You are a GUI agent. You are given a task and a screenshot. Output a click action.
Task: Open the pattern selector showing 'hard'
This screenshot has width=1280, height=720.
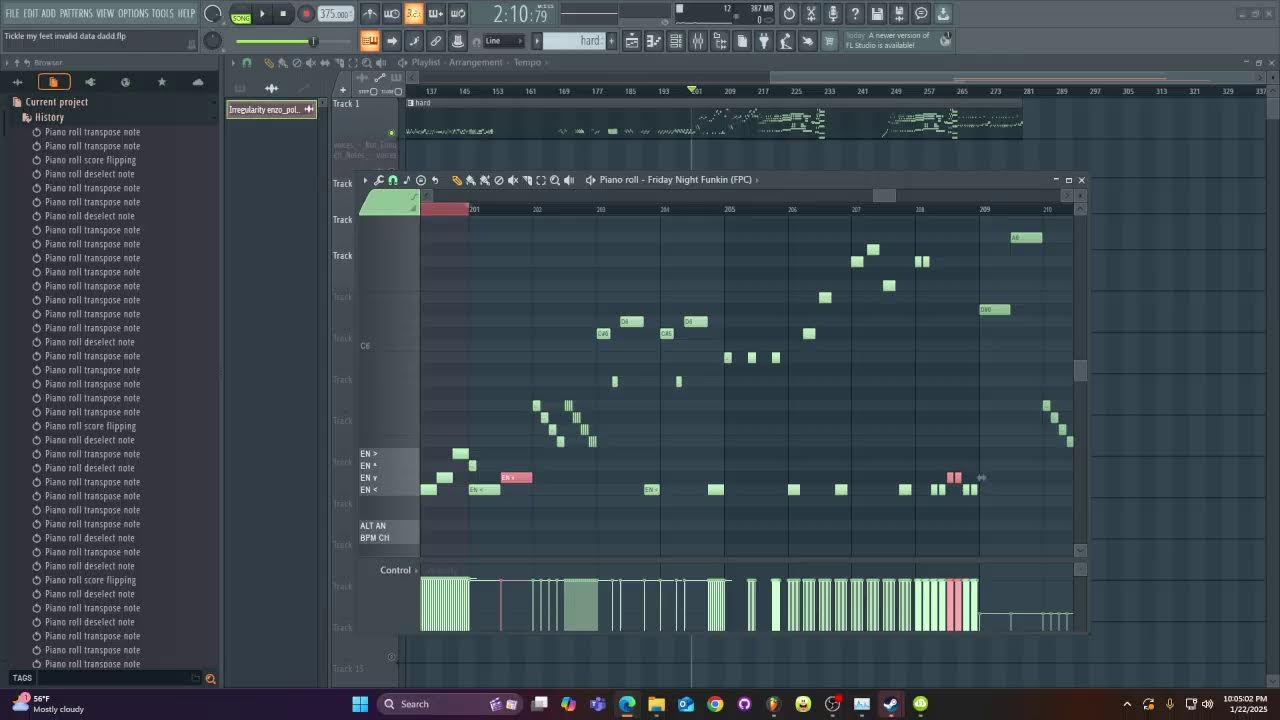[574, 41]
